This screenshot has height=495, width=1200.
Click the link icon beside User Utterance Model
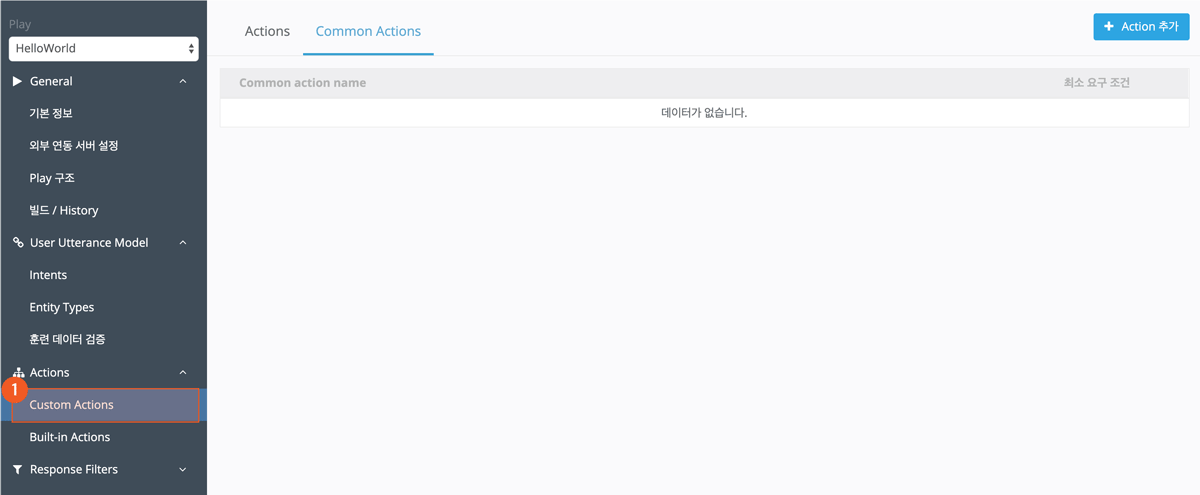click(17, 243)
